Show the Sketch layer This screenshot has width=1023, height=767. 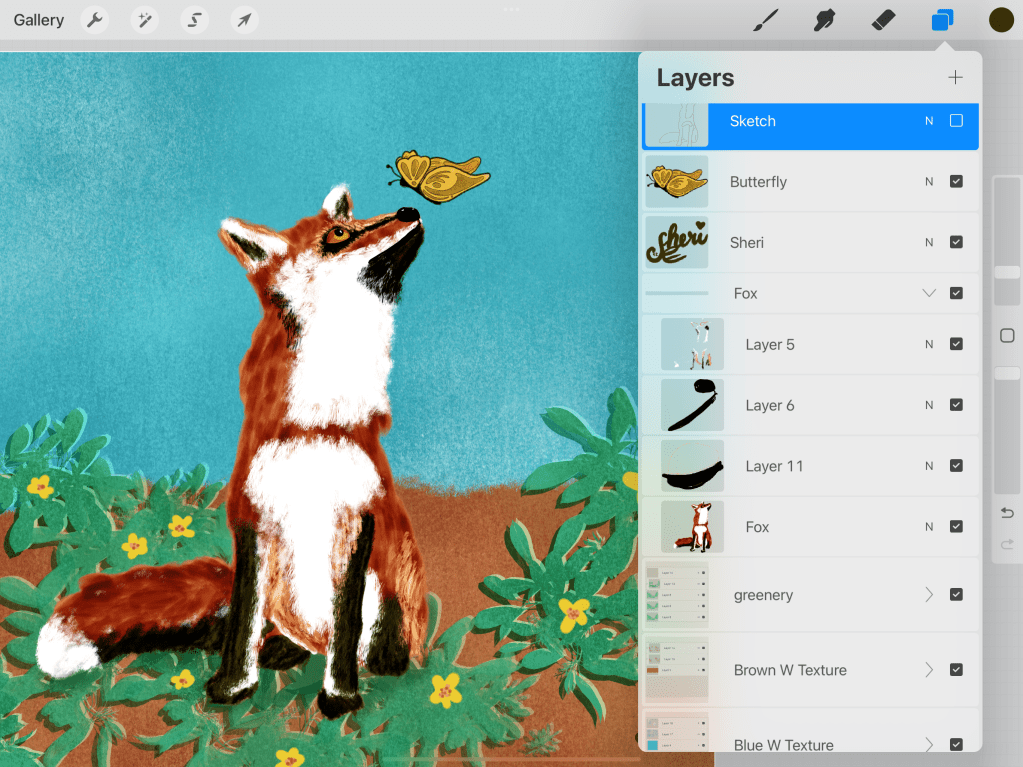click(956, 121)
